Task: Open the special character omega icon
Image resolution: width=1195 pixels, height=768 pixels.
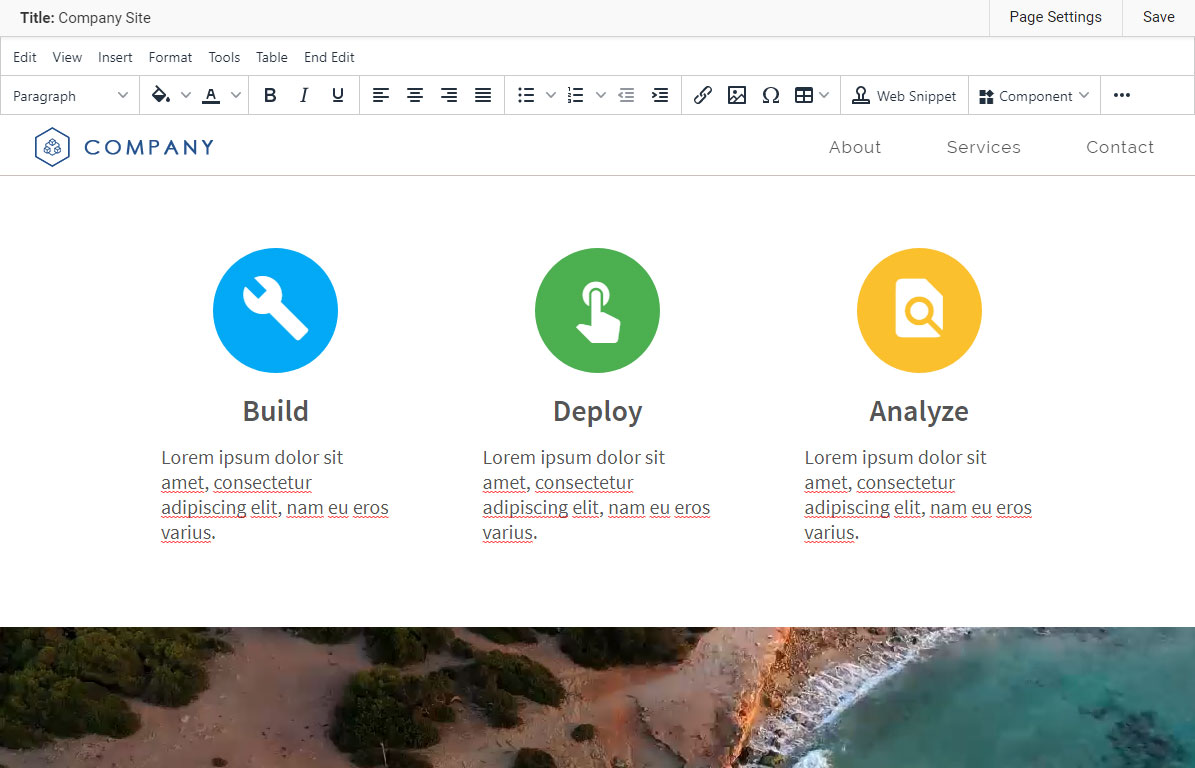Action: [x=770, y=96]
